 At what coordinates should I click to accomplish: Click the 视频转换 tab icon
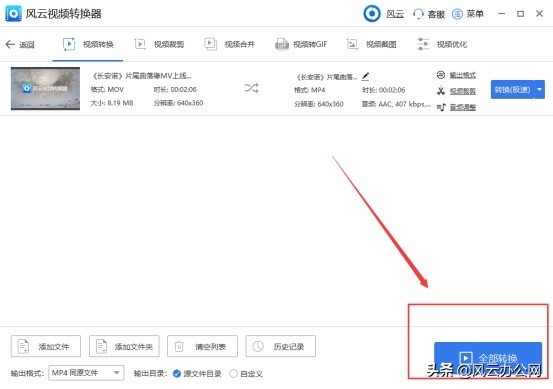tap(69, 44)
